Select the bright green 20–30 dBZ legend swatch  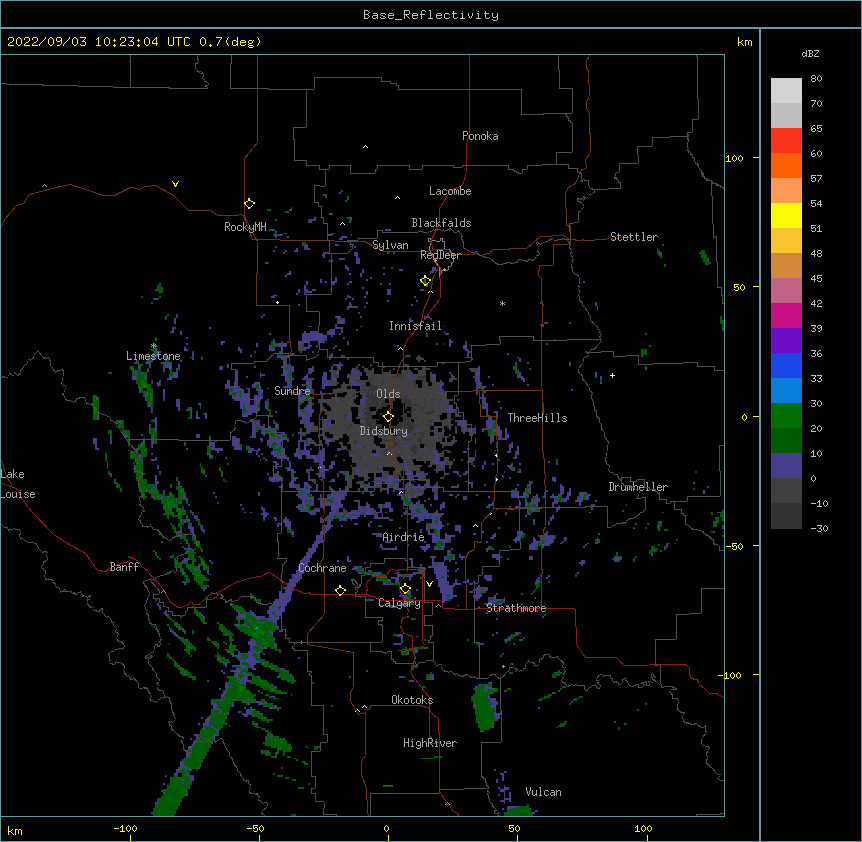(786, 416)
